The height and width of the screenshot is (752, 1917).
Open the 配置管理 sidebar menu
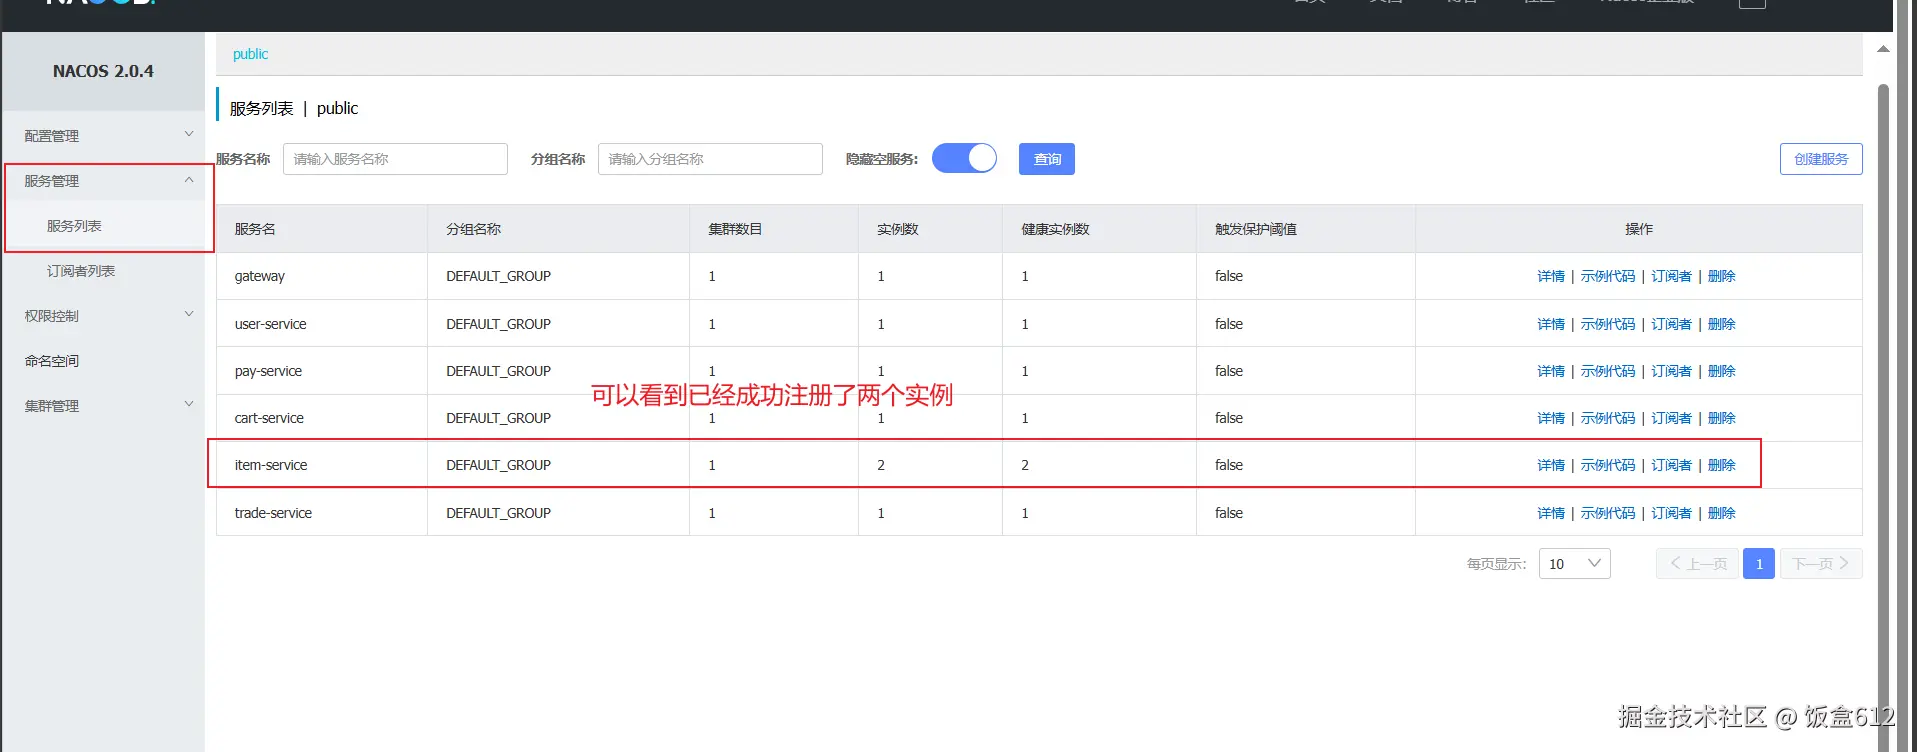[52, 136]
